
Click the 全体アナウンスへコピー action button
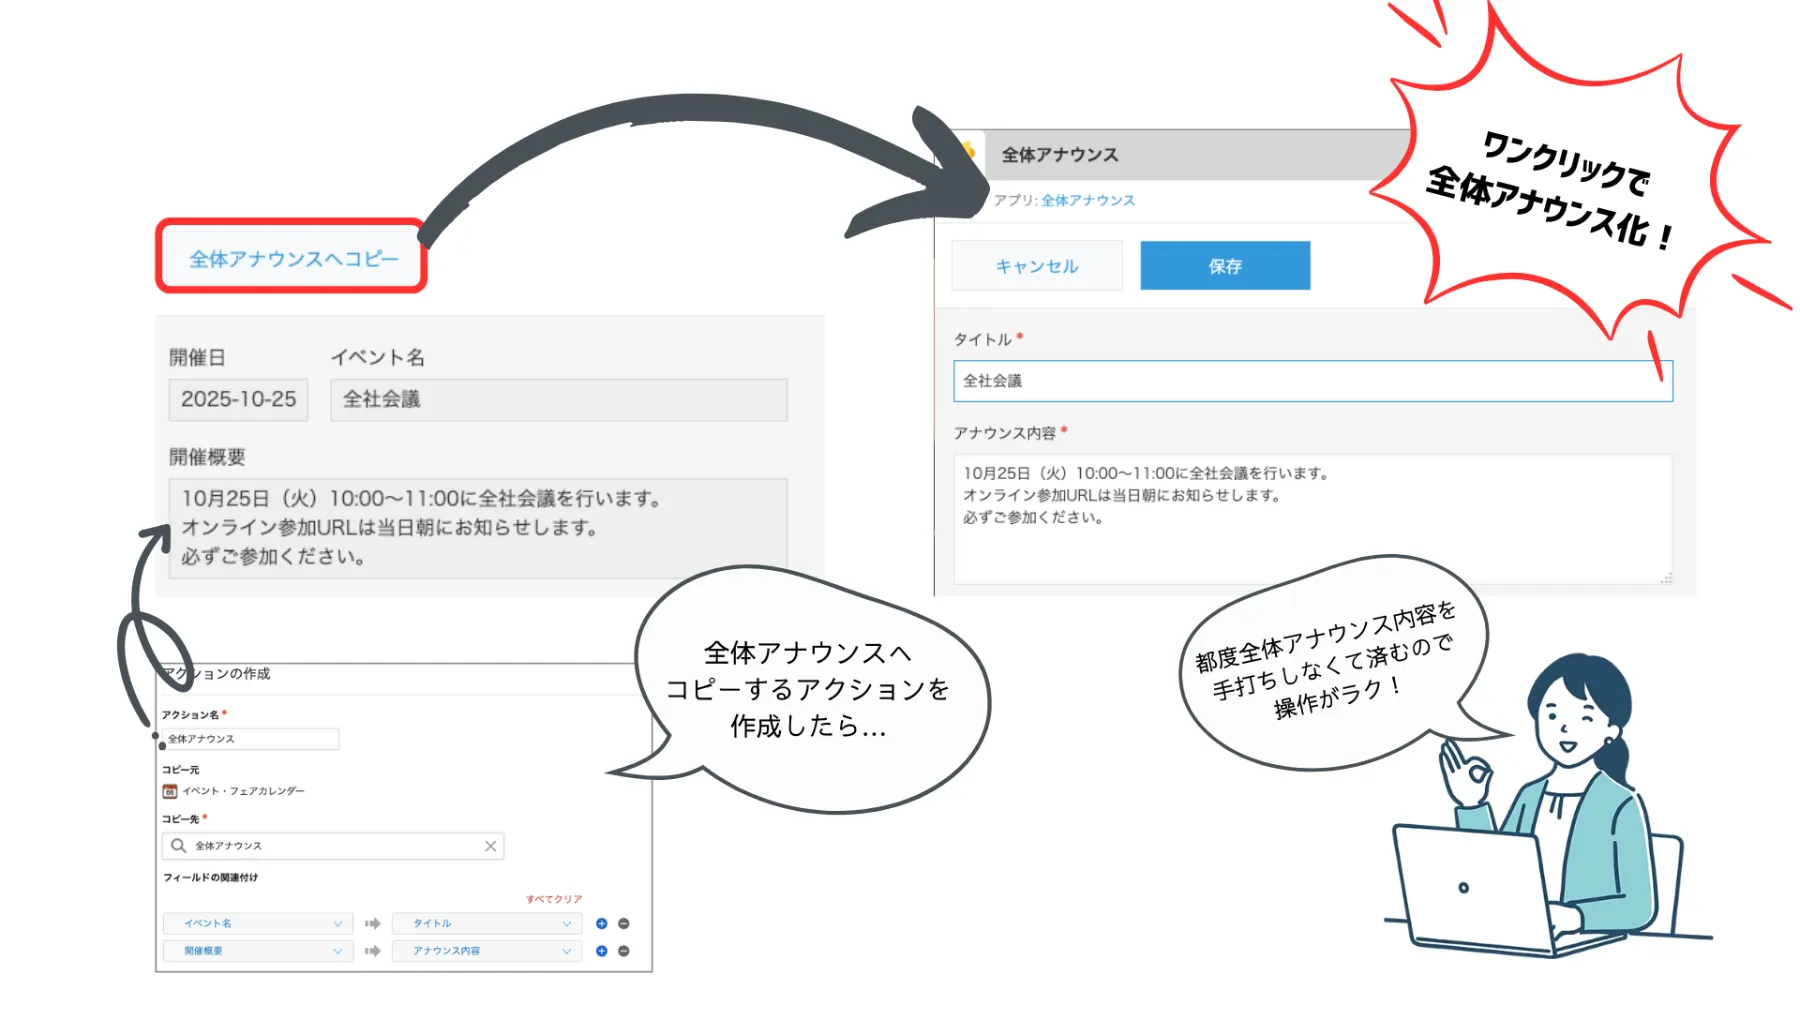click(291, 258)
